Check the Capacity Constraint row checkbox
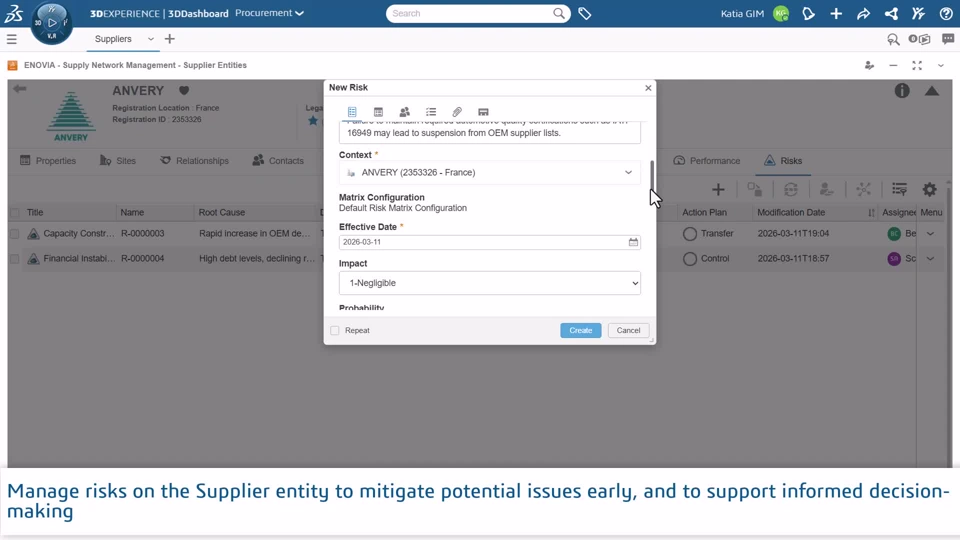The width and height of the screenshot is (960, 540). click(15, 234)
